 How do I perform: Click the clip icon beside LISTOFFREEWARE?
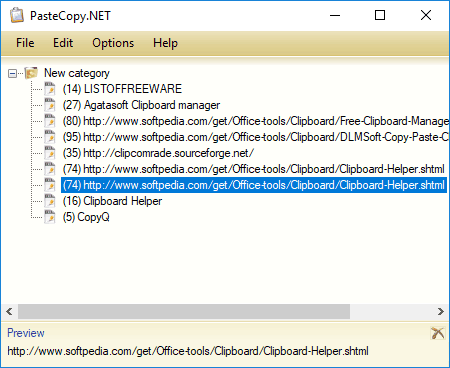click(x=50, y=89)
